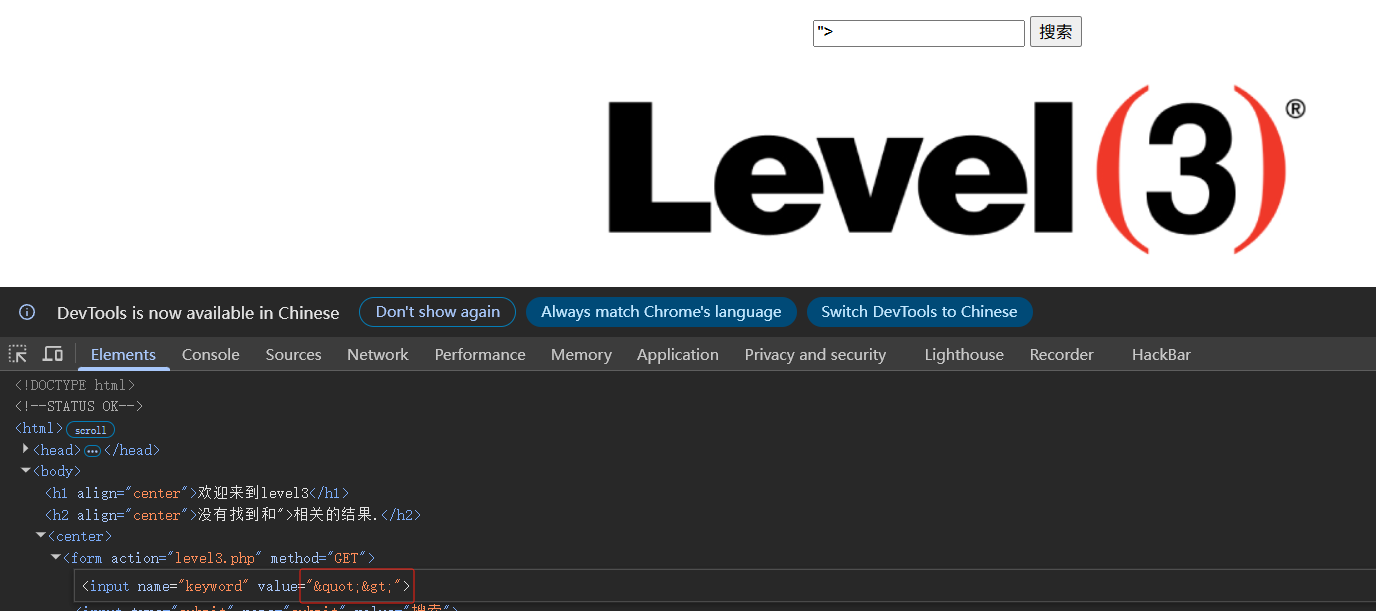Select the <!--STATUS OK--> comment line
This screenshot has height=611, width=1376.
click(x=79, y=406)
